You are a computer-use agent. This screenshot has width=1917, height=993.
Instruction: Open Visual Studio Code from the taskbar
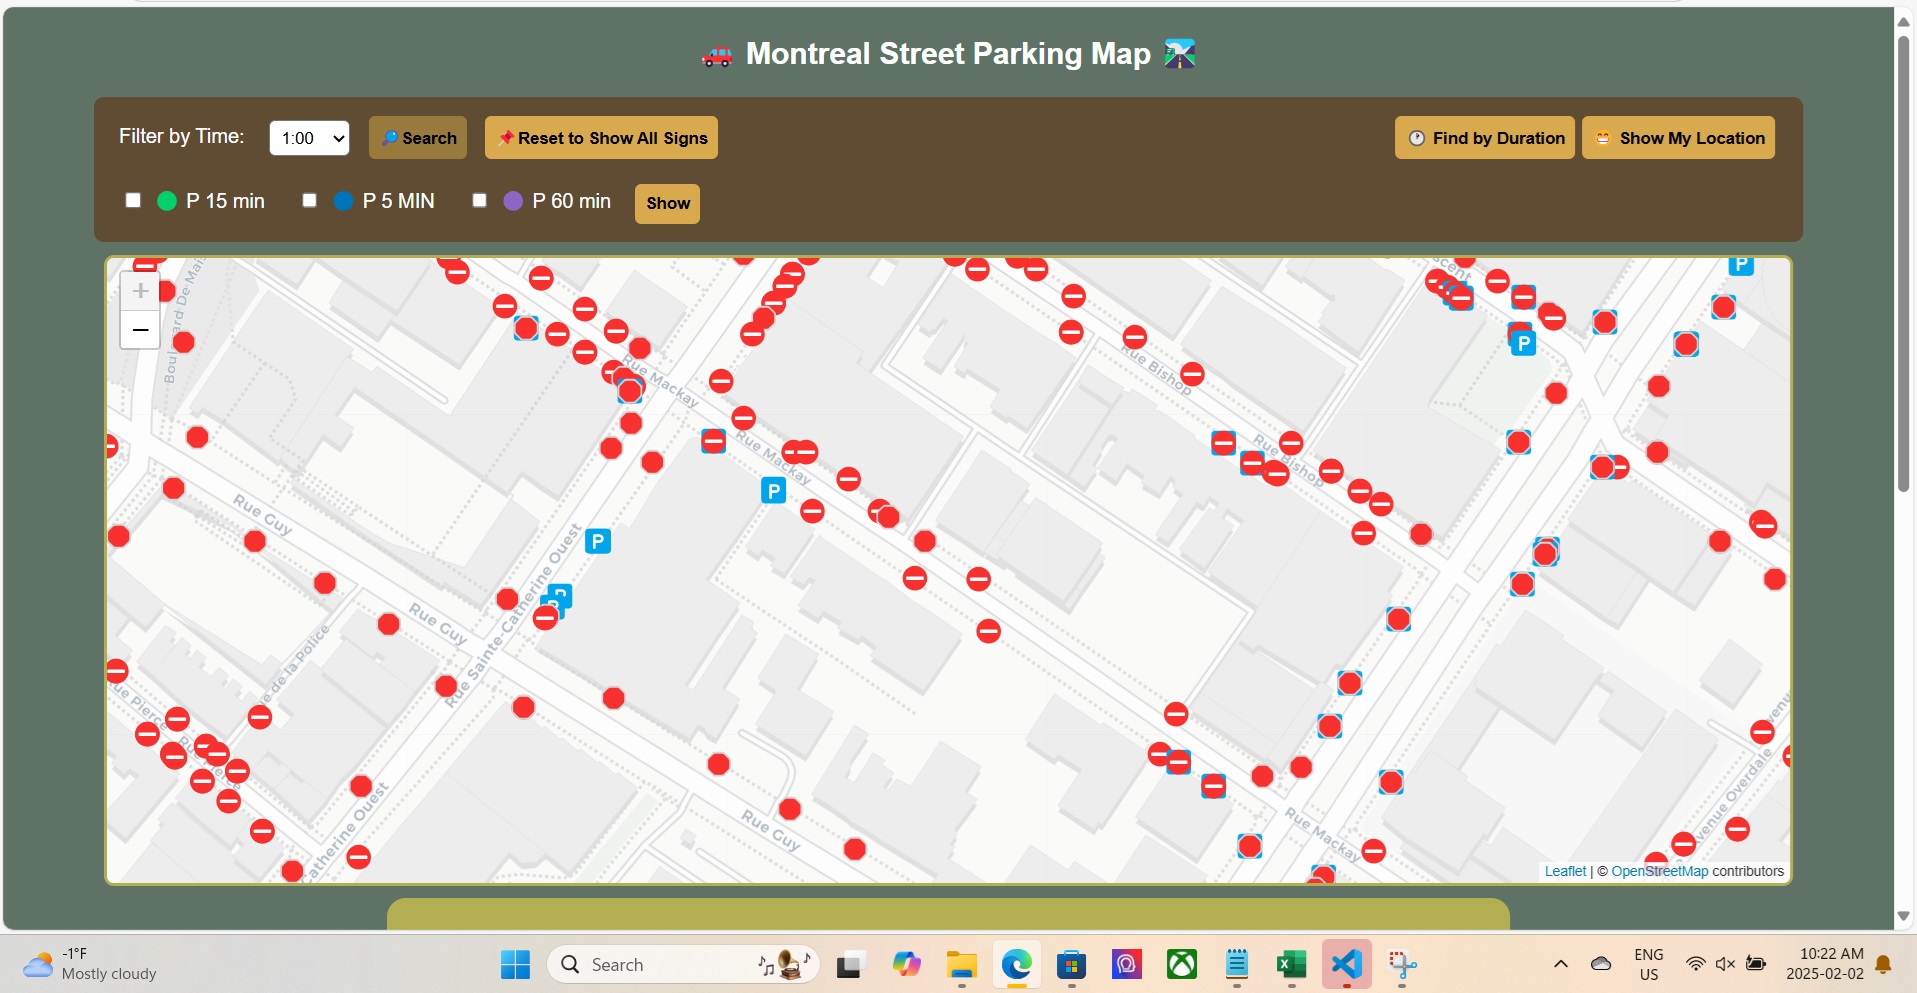point(1345,964)
